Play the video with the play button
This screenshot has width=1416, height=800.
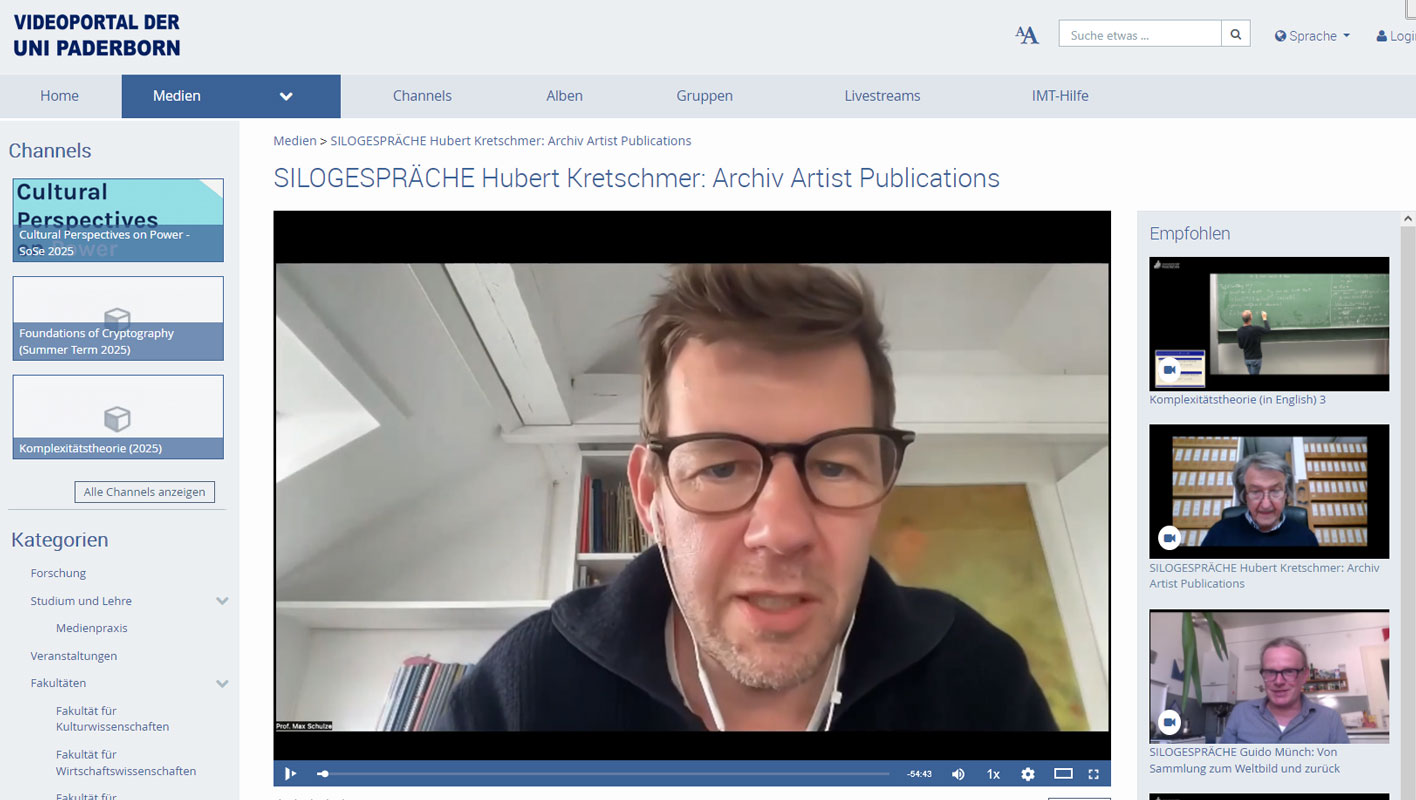pyautogui.click(x=290, y=773)
